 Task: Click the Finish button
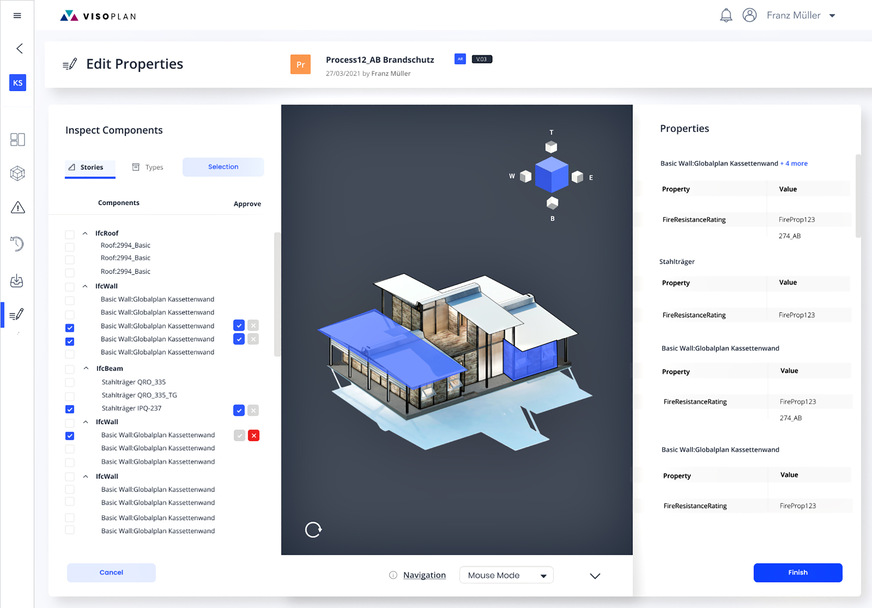click(797, 573)
